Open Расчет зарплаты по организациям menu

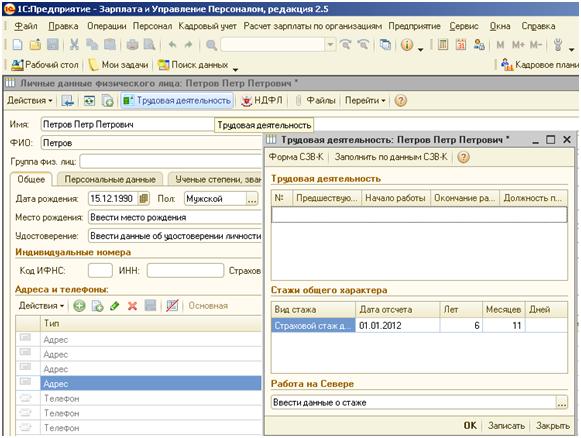(x=312, y=26)
